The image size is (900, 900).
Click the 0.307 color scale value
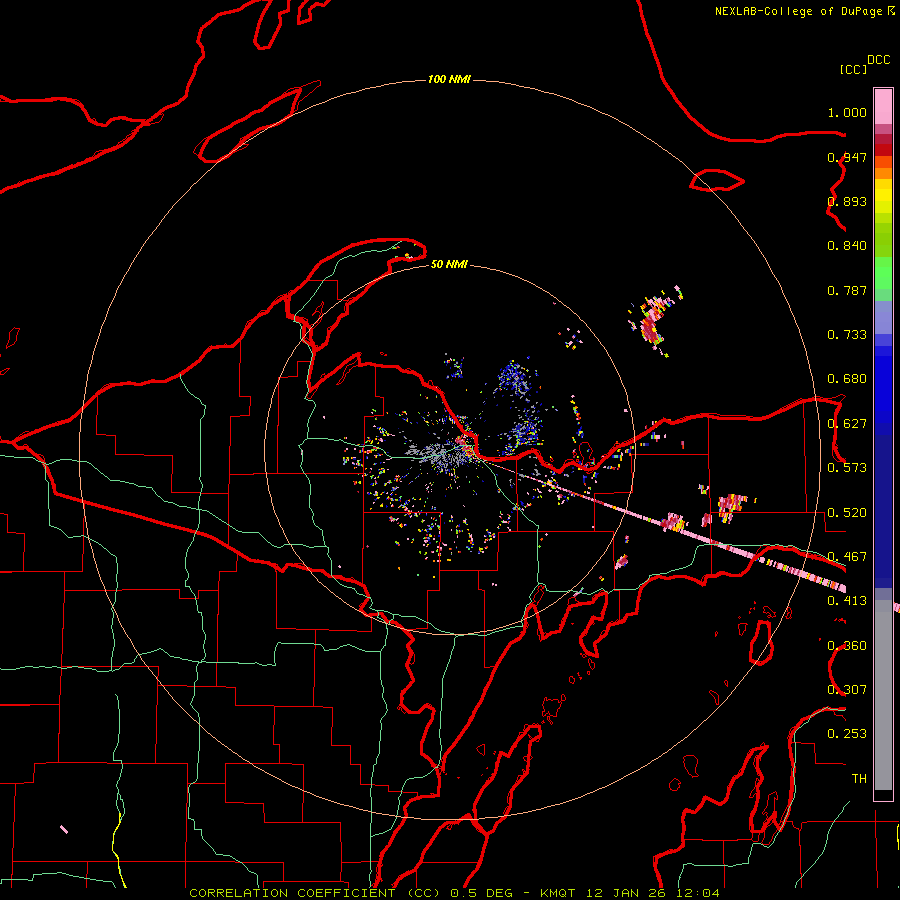[x=847, y=689]
